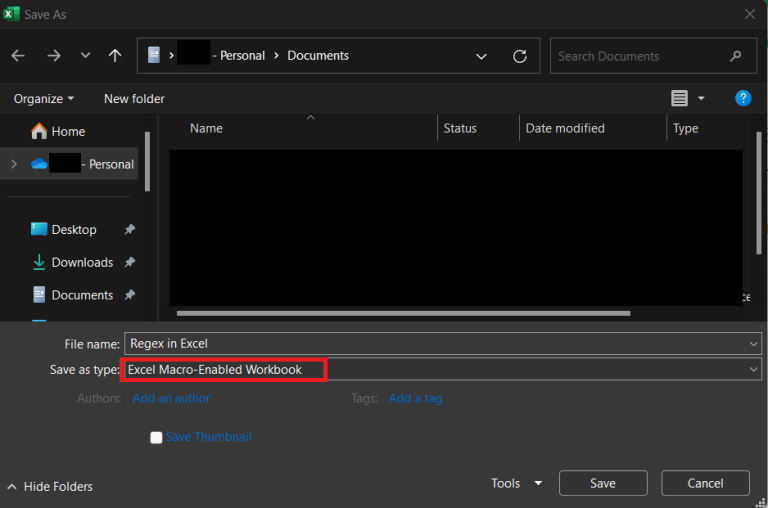This screenshot has width=768, height=508.
Task: Click the search magnifier icon
Action: pyautogui.click(x=736, y=56)
